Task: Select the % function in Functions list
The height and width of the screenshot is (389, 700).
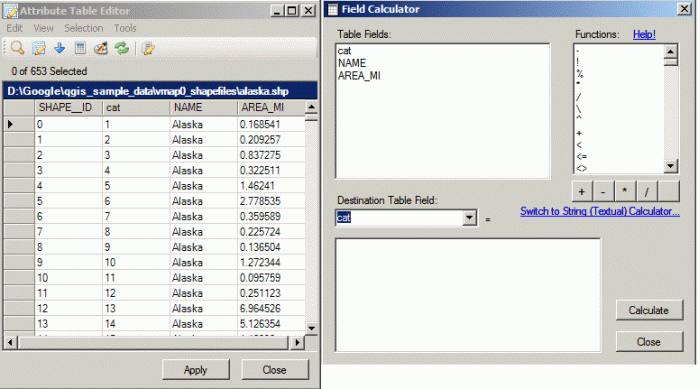Action: point(579,74)
